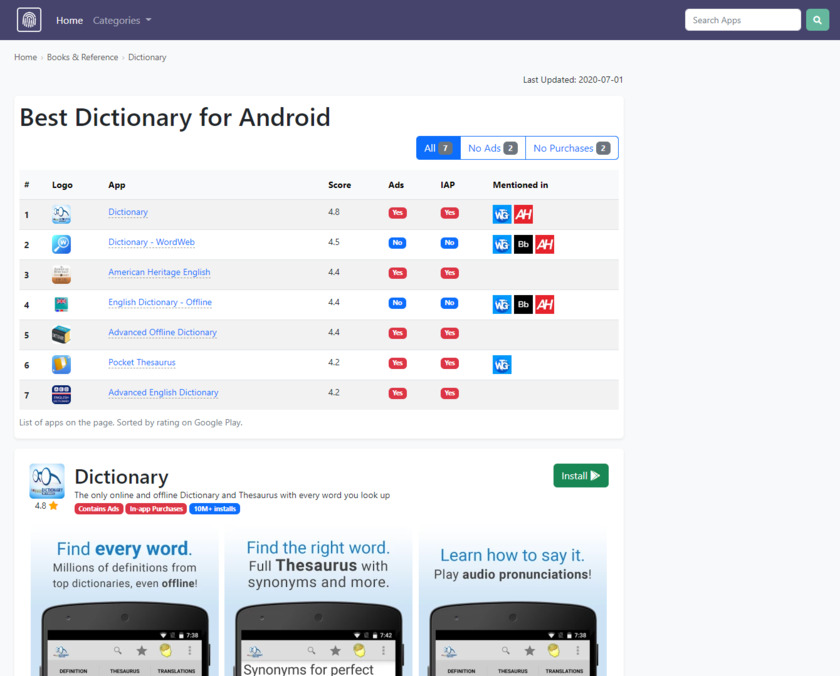Click the Ads No badge in WordWeb row

[x=398, y=243]
